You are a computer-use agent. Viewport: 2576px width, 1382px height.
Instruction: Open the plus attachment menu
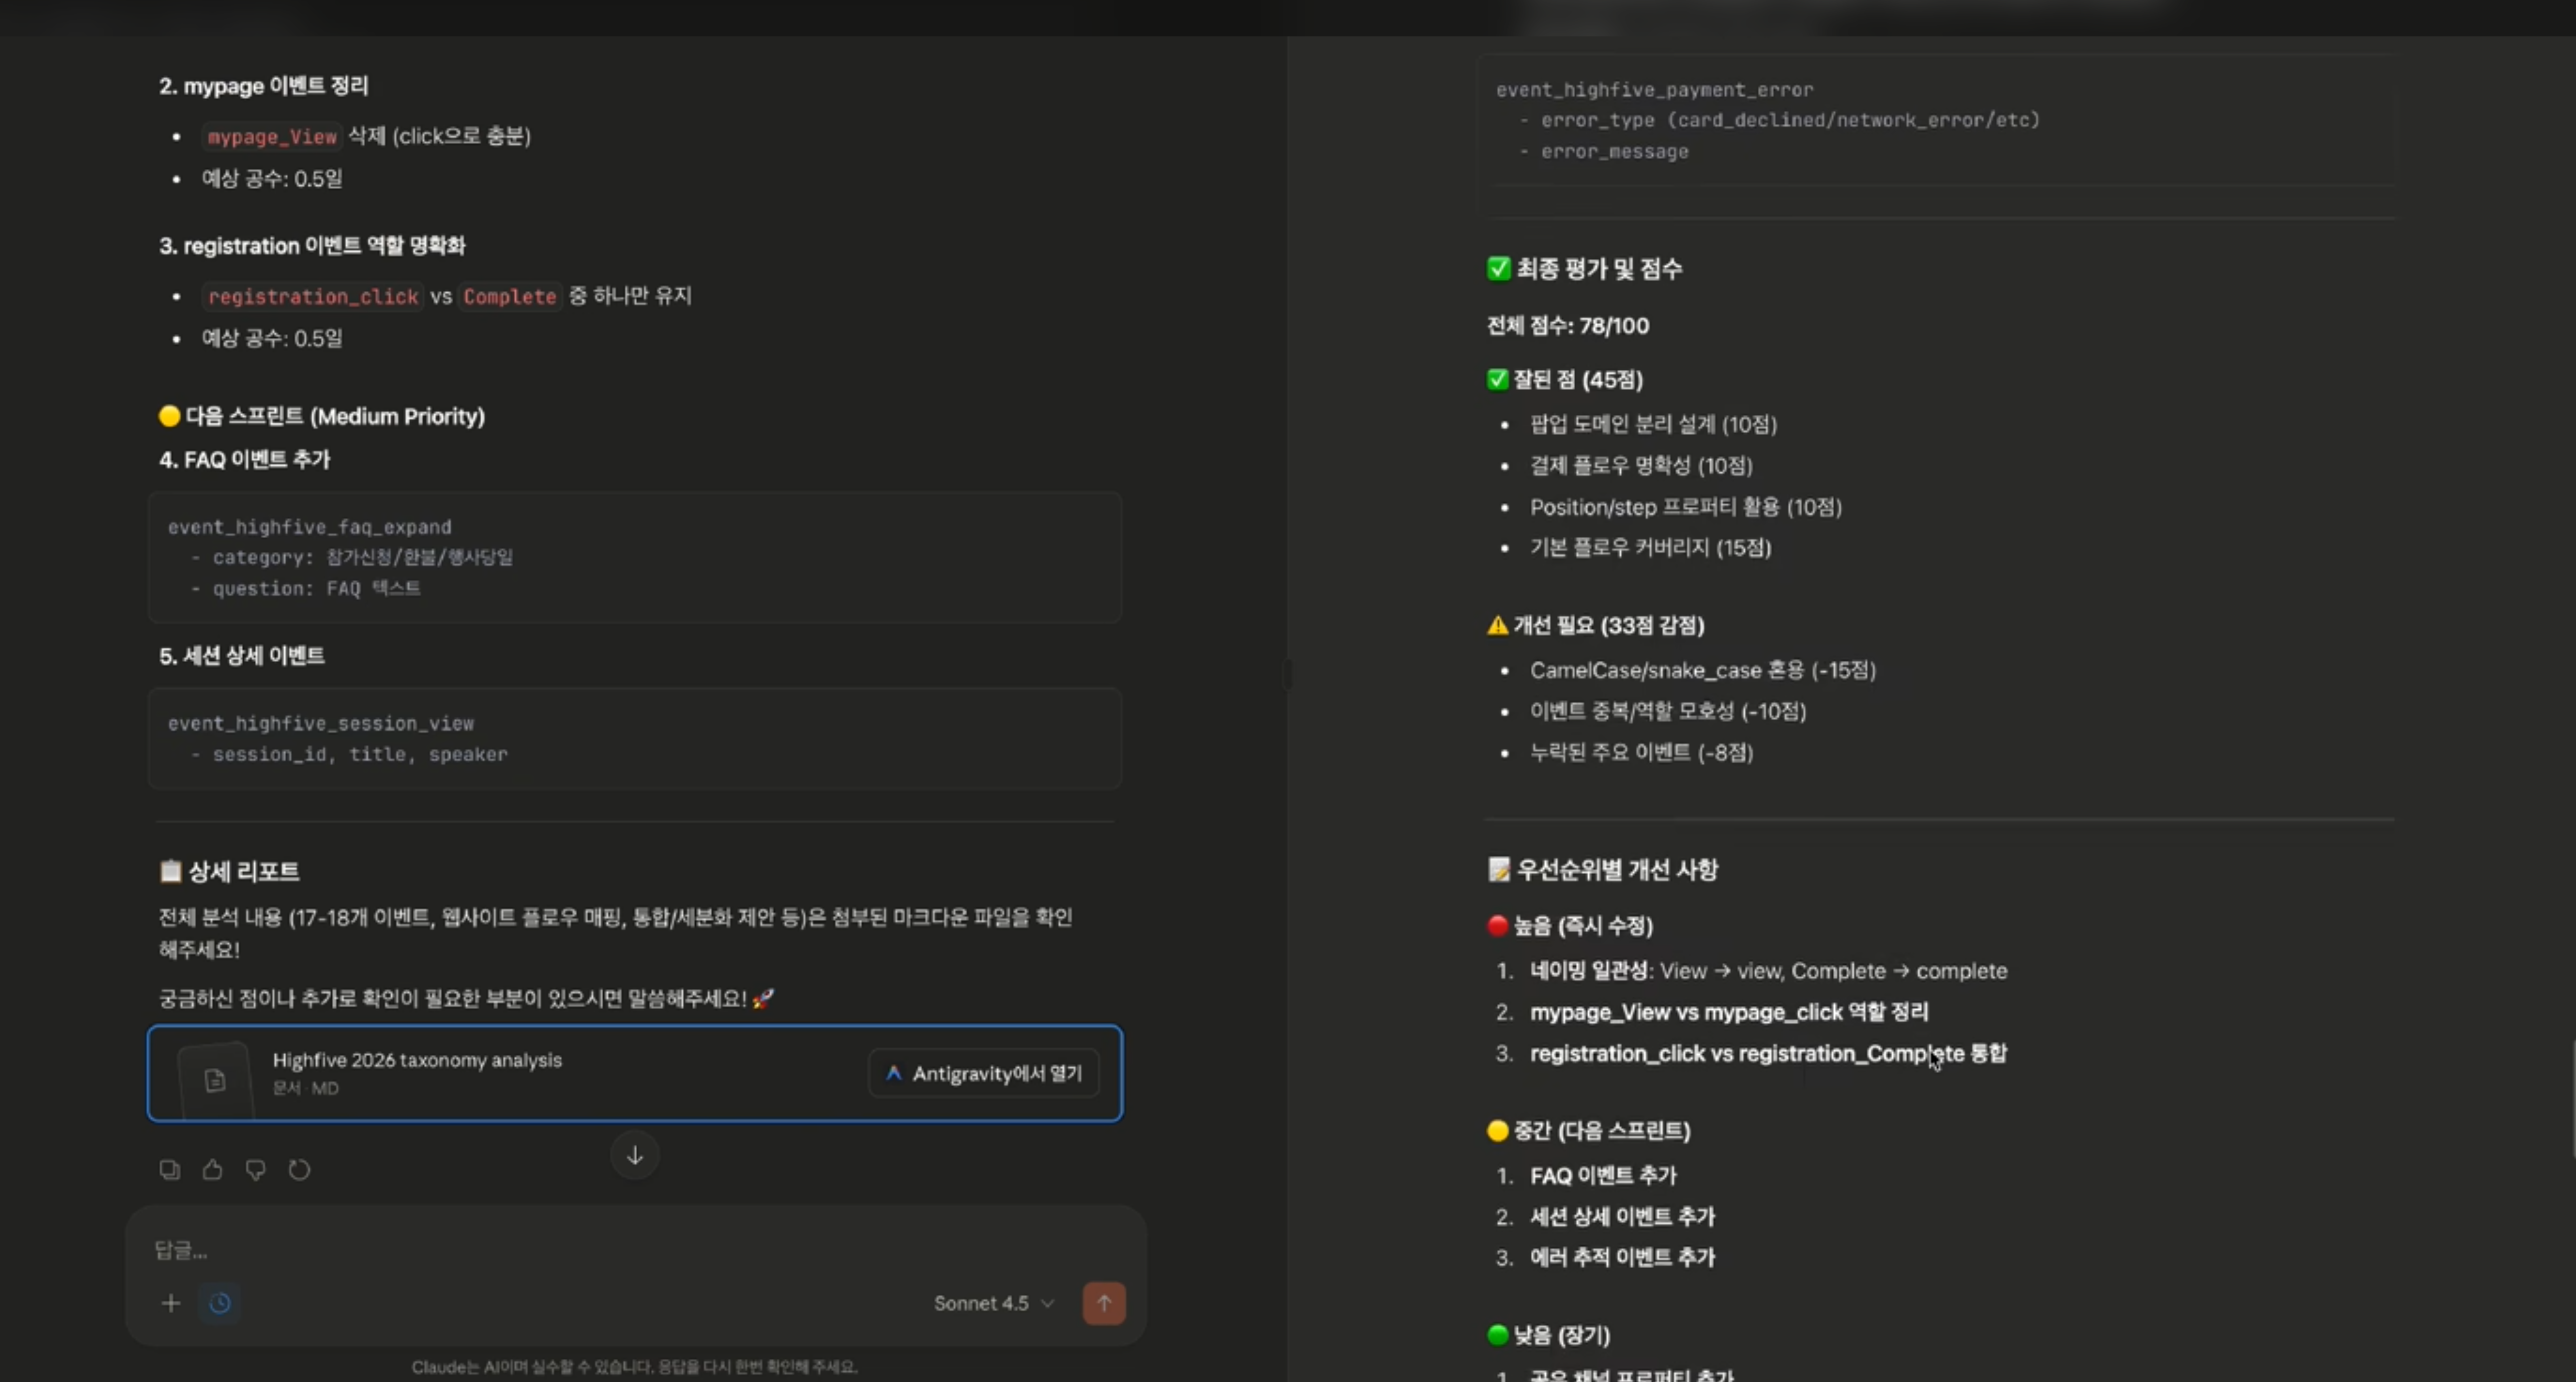171,1303
